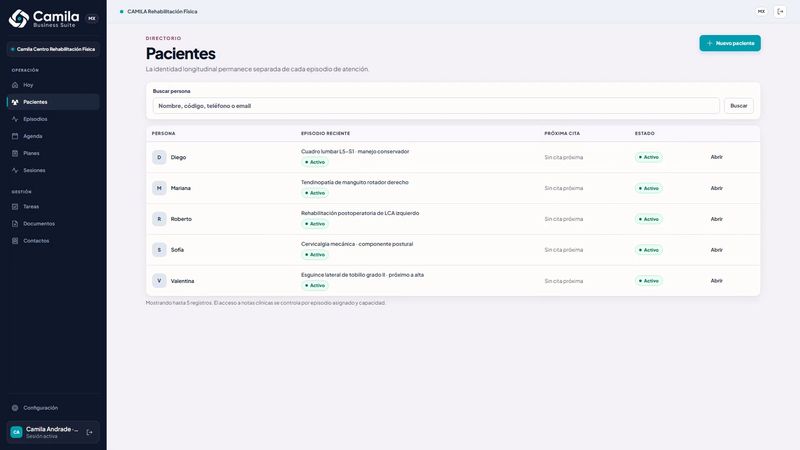800x450 pixels.
Task: Open Valentina's patient record via Abrir
Action: pyautogui.click(x=716, y=281)
